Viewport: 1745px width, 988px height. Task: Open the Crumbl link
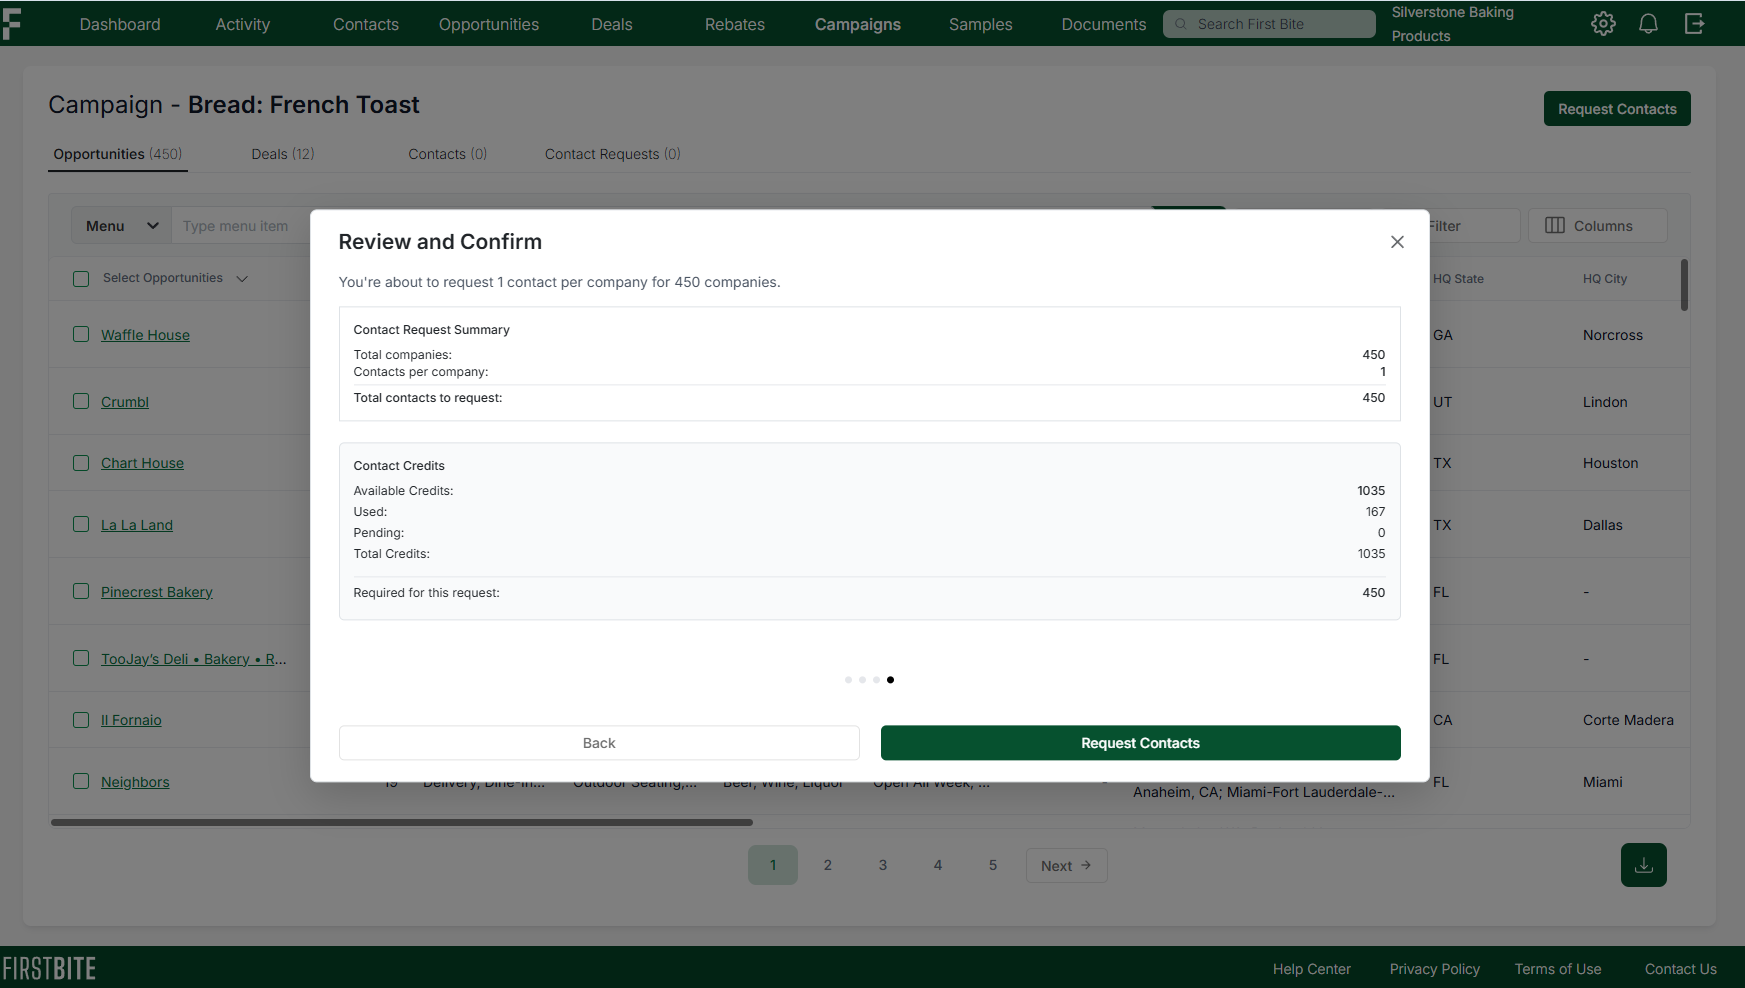125,402
